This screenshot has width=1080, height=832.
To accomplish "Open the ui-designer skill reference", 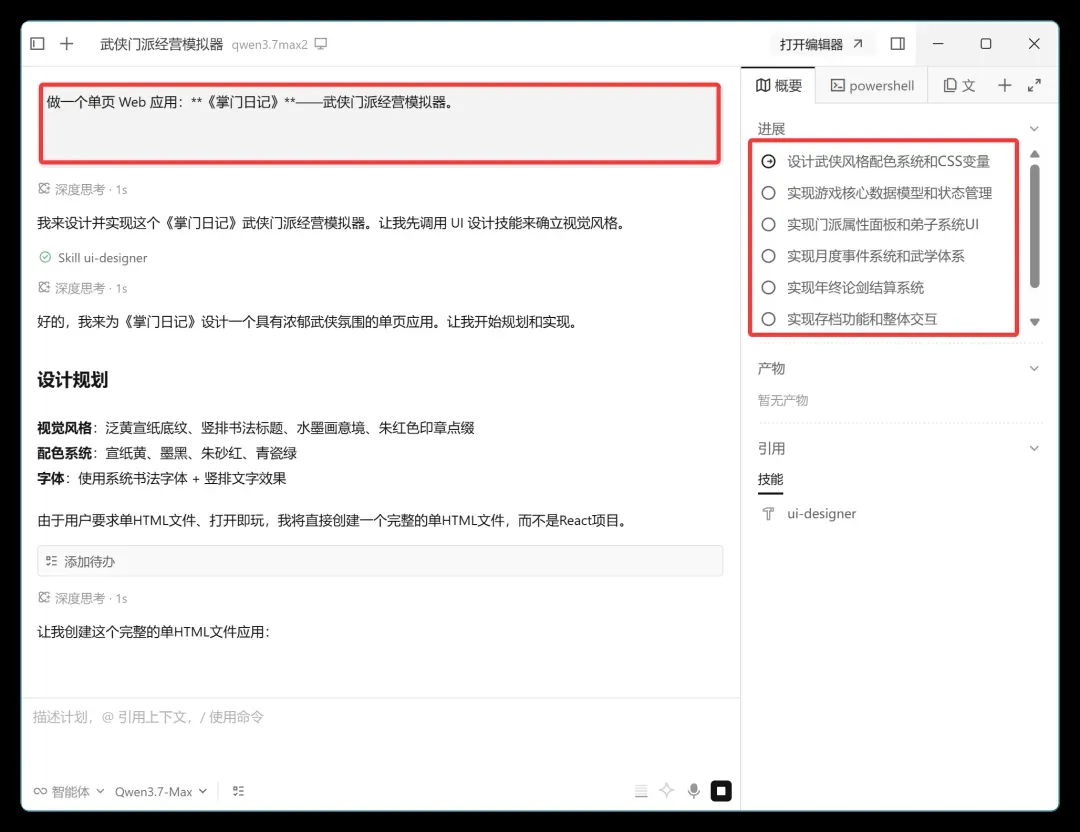I will coord(821,514).
